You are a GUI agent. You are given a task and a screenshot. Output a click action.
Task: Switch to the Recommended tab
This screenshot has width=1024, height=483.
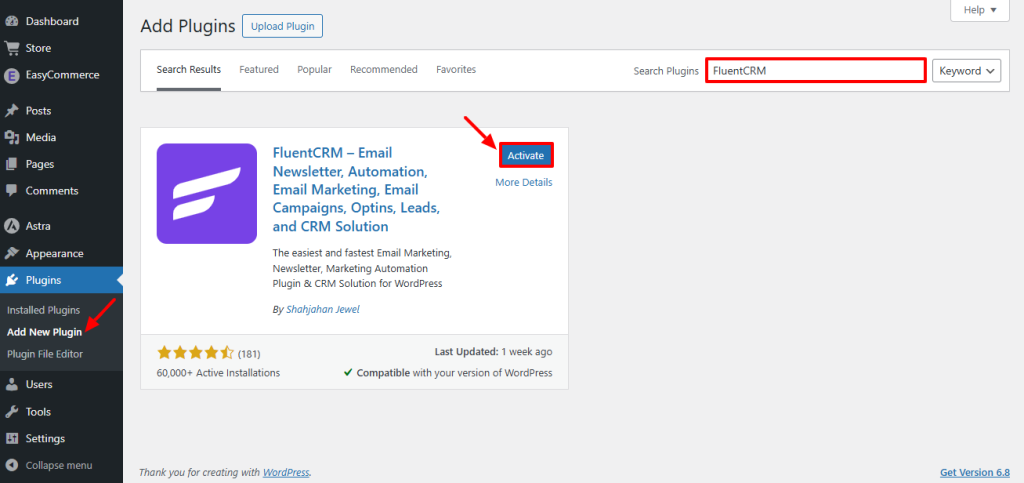[384, 70]
